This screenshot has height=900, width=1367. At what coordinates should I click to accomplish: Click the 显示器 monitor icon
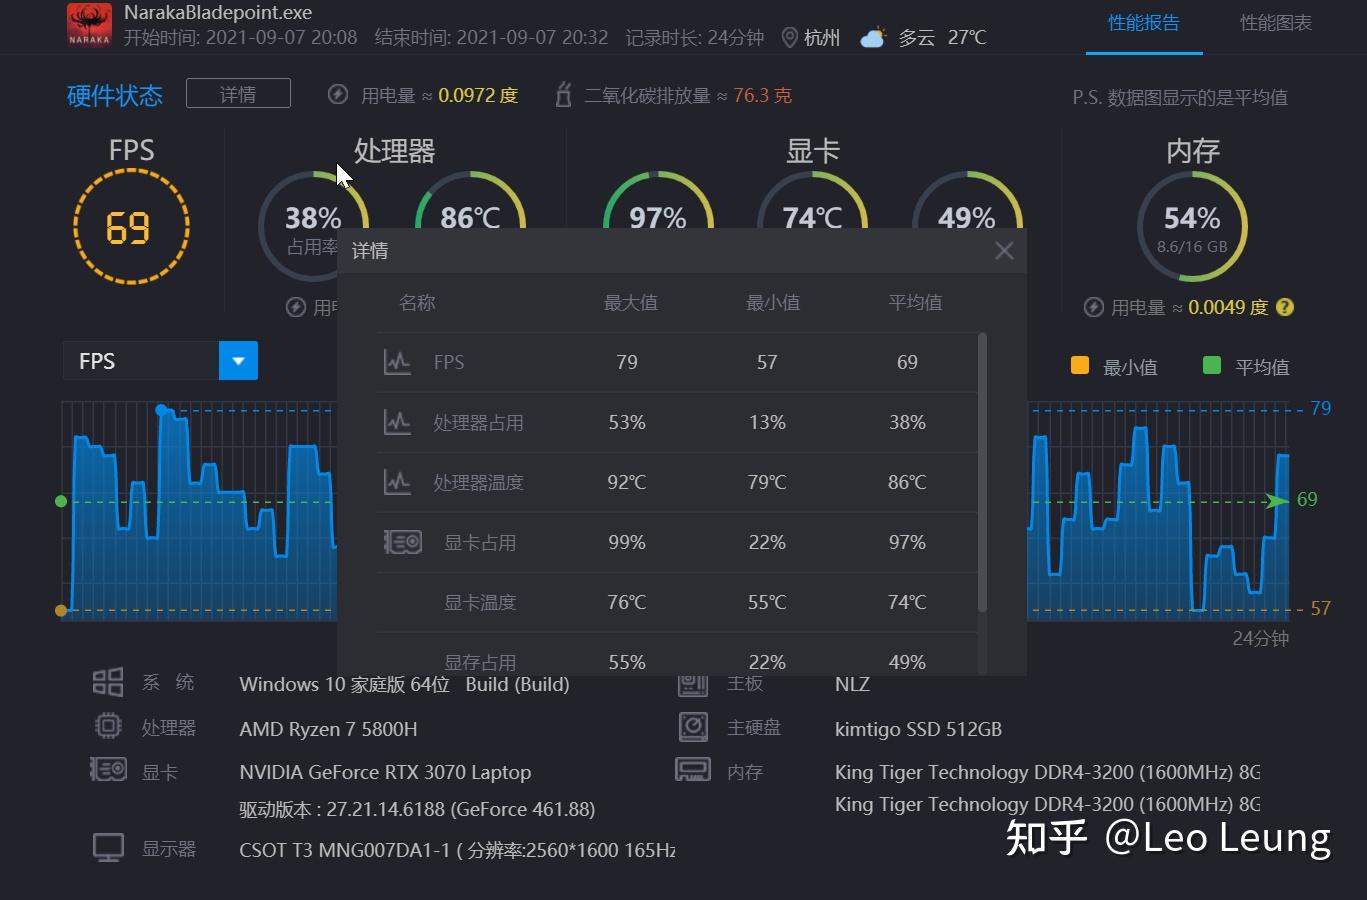click(108, 848)
